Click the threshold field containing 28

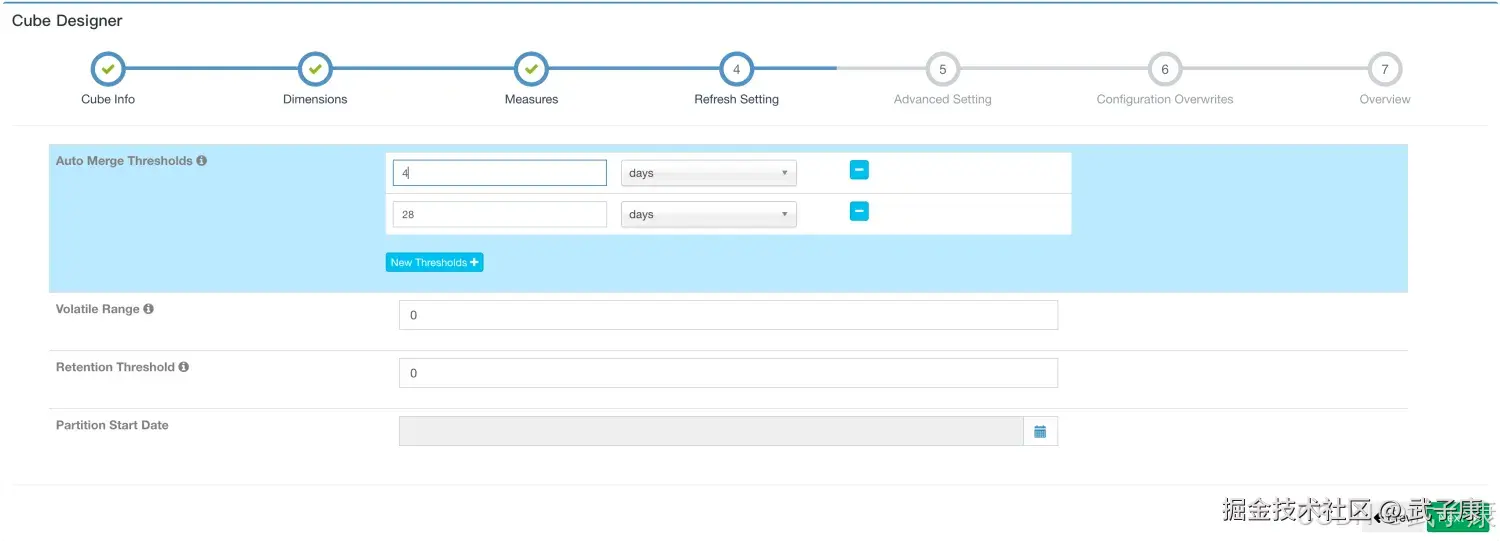coord(500,214)
